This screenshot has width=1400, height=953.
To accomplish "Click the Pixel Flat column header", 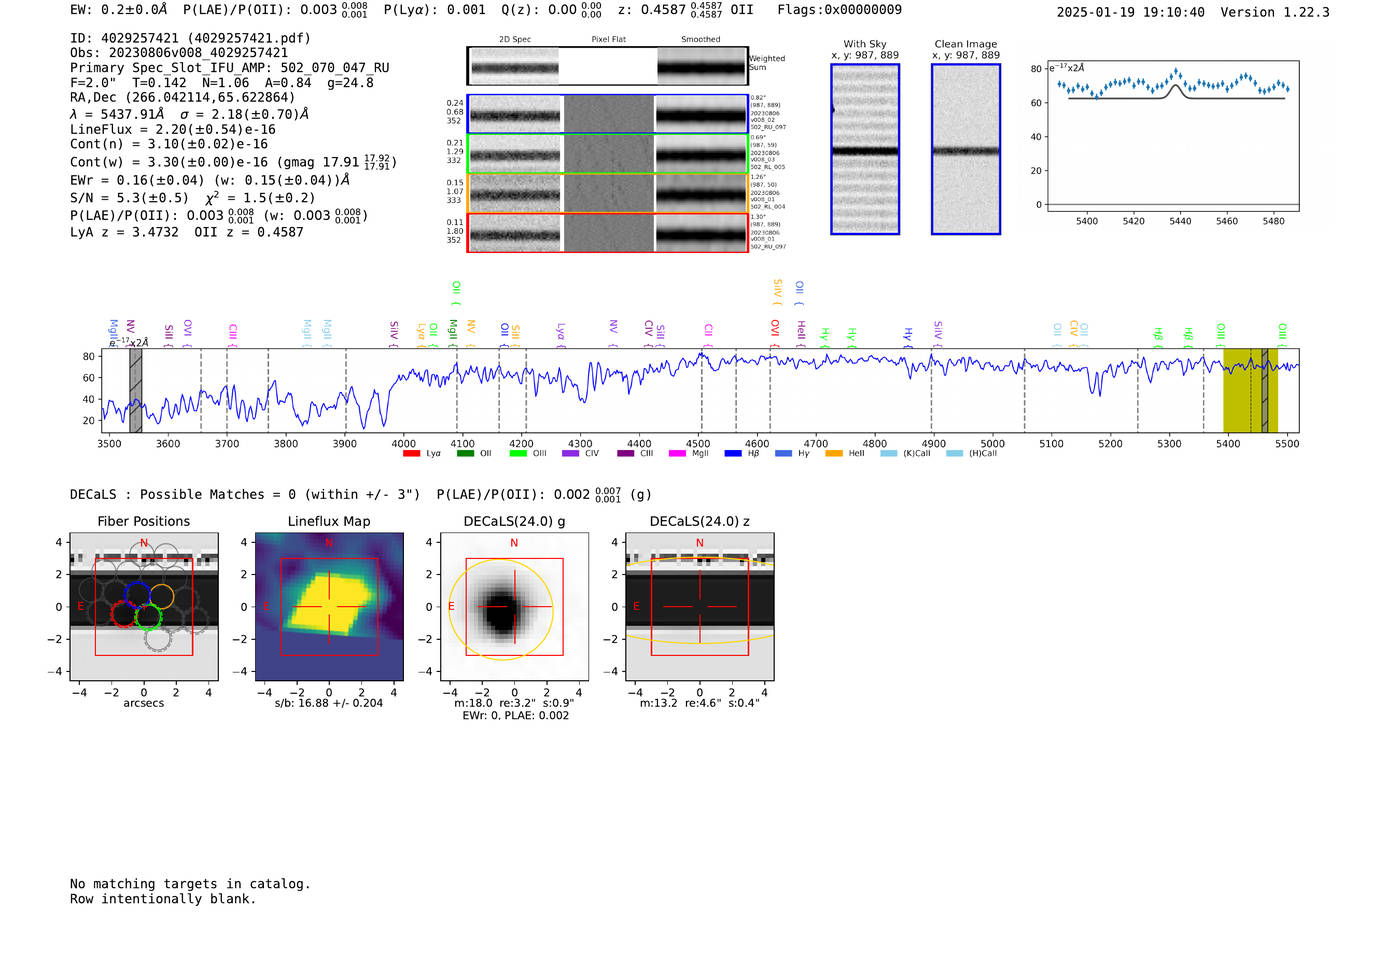I will click(608, 39).
